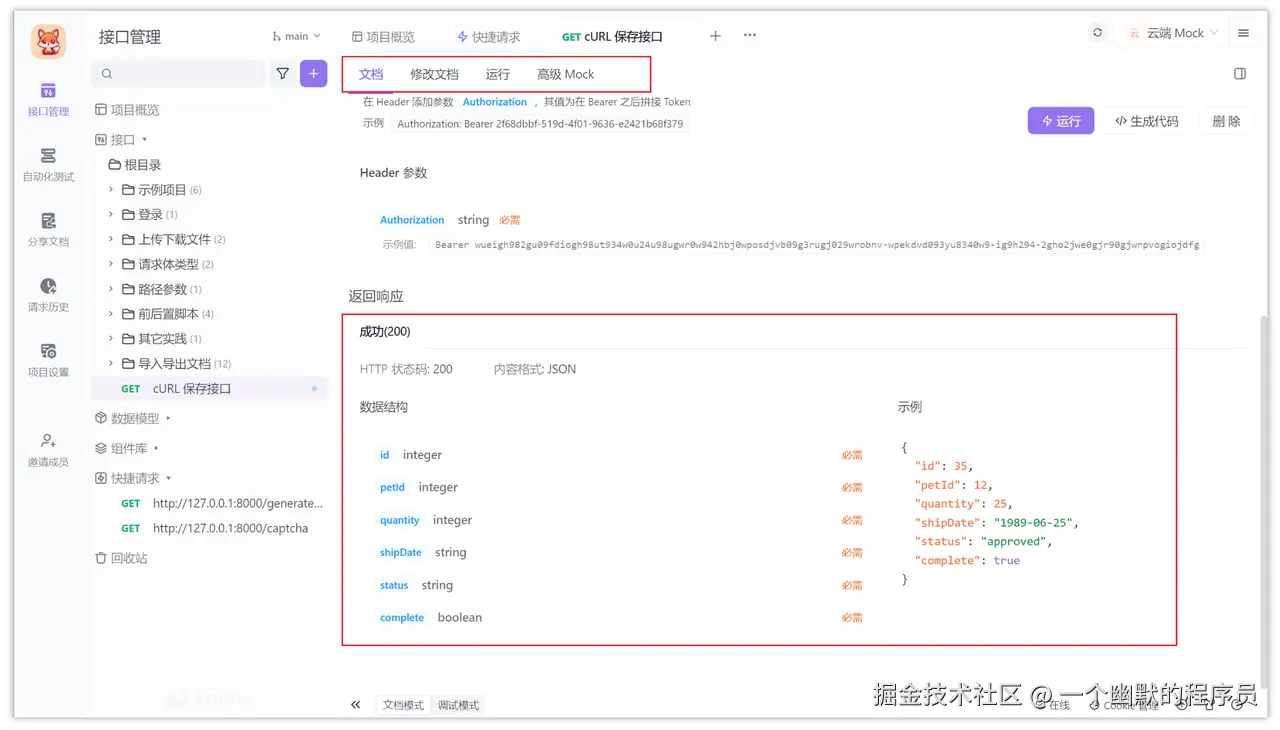Open the 云端 Mock environment dropdown
The height and width of the screenshot is (730, 1280).
(1173, 33)
